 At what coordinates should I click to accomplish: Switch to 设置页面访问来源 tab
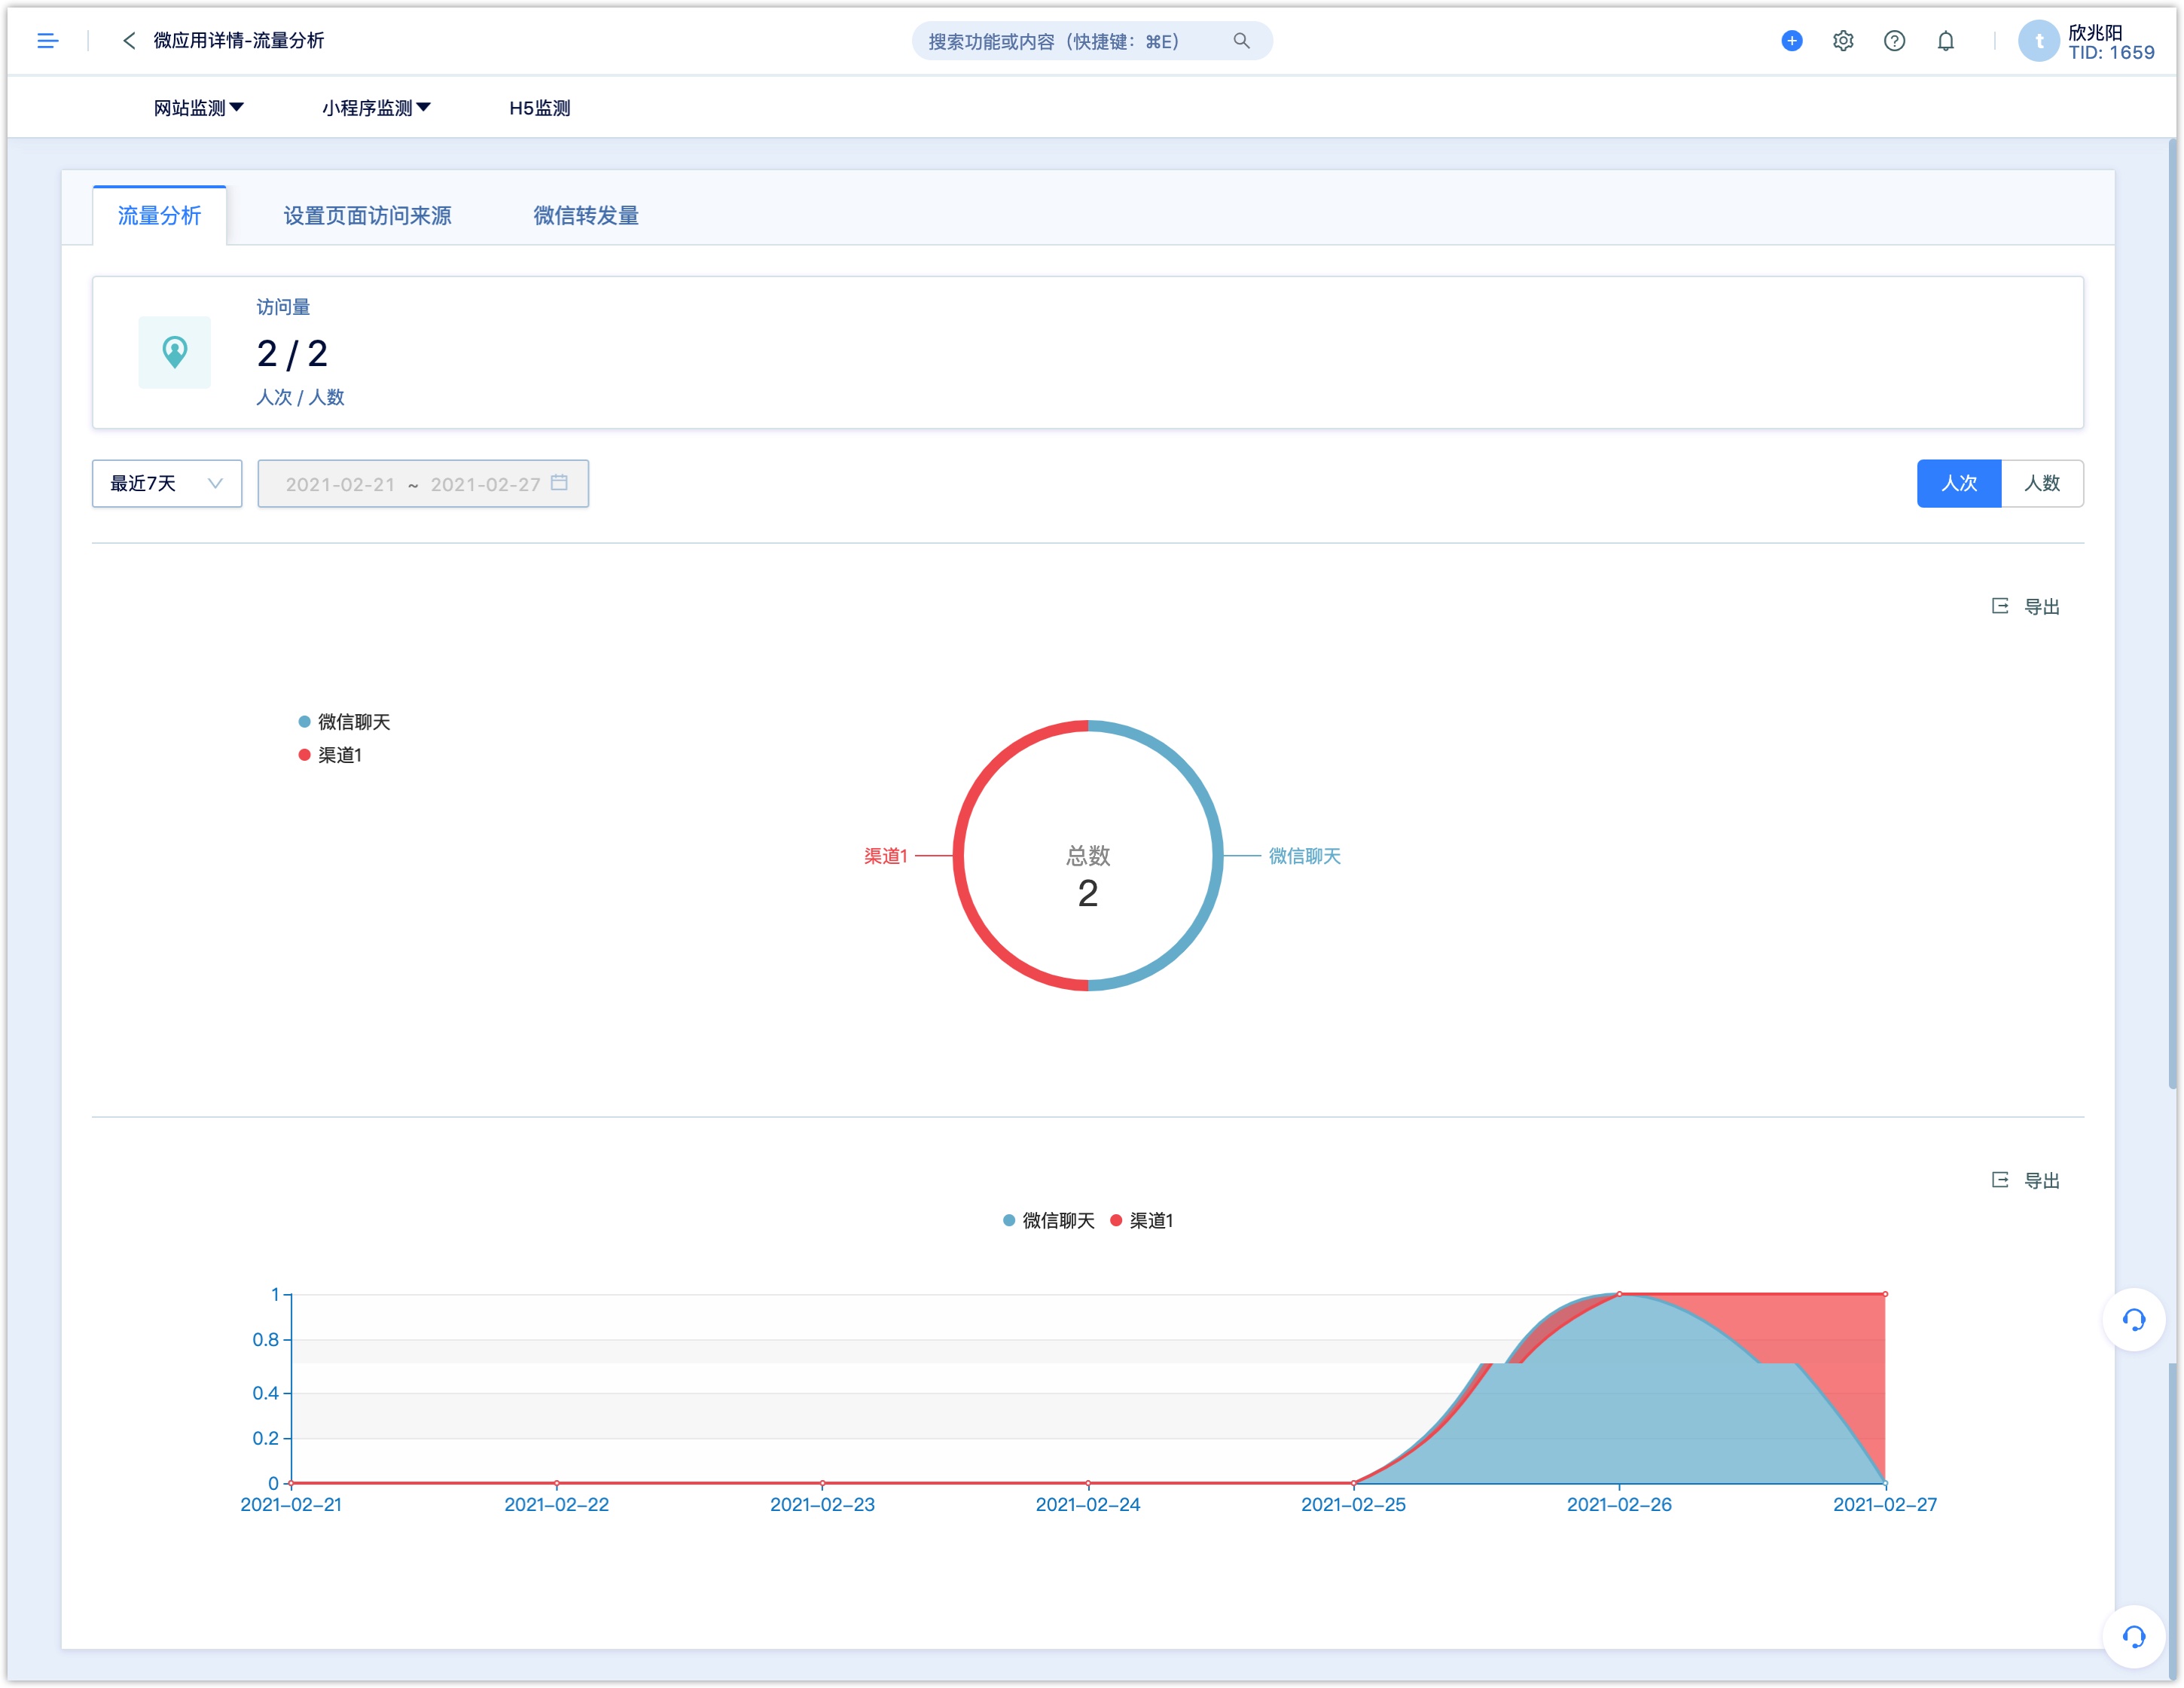367,215
